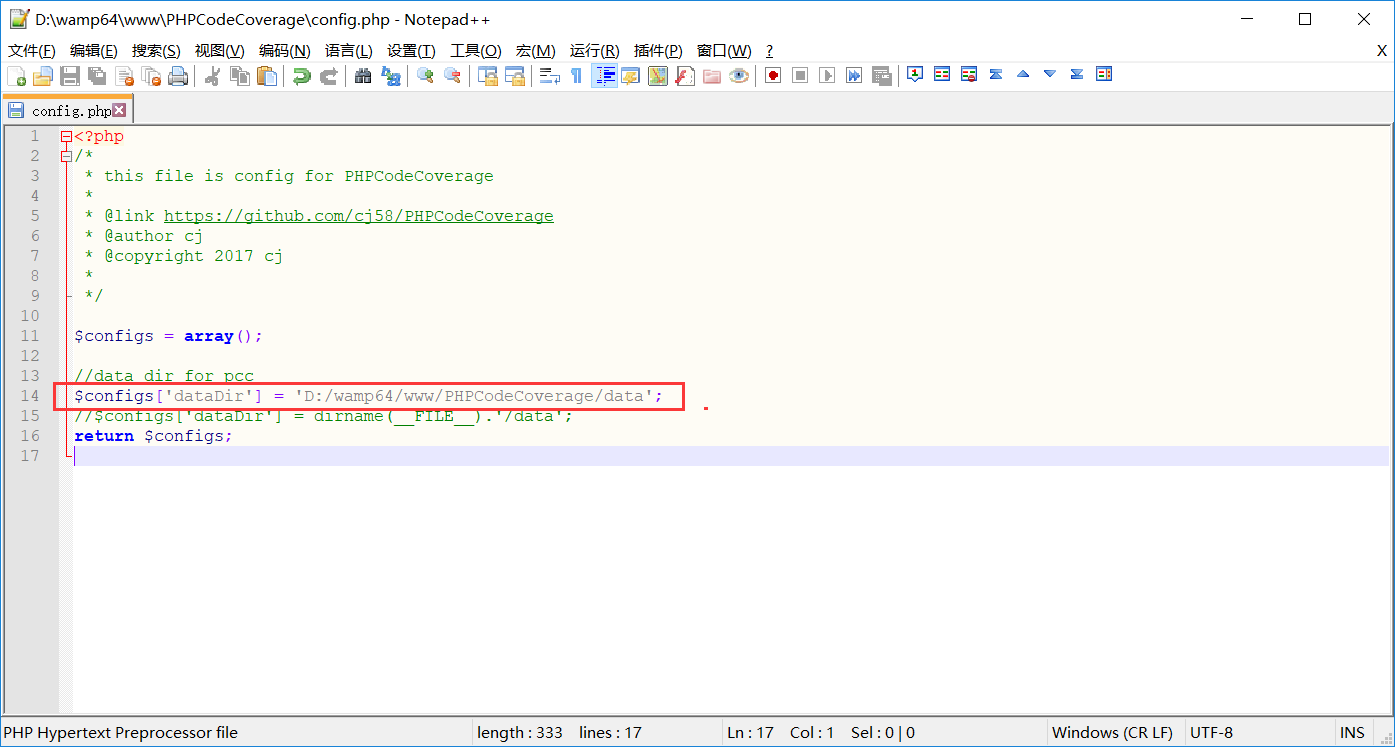Click the Save All toolbar icon
This screenshot has width=1395, height=747.
(x=97, y=75)
